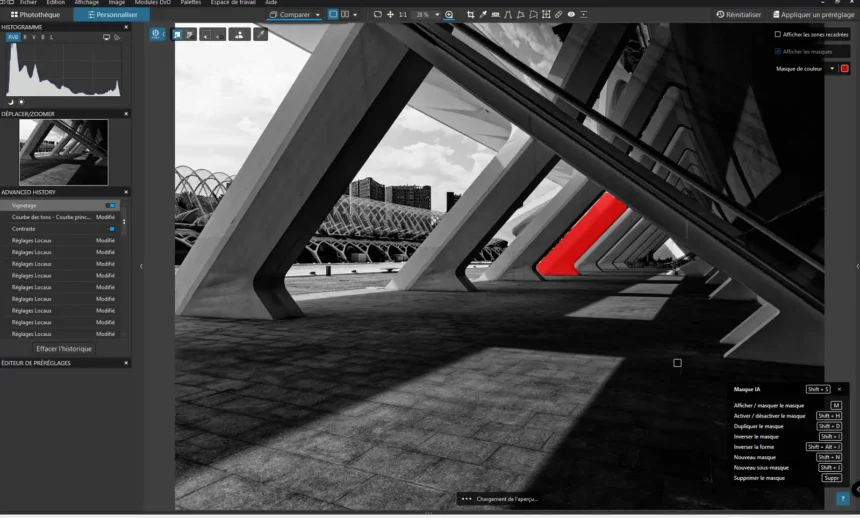Select the force parallels perspective tool

[x=508, y=15]
